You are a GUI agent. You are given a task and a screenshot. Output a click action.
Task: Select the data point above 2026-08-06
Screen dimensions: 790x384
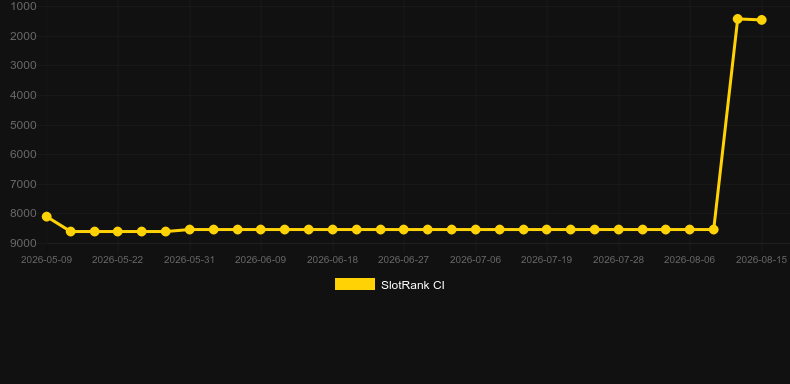690,229
